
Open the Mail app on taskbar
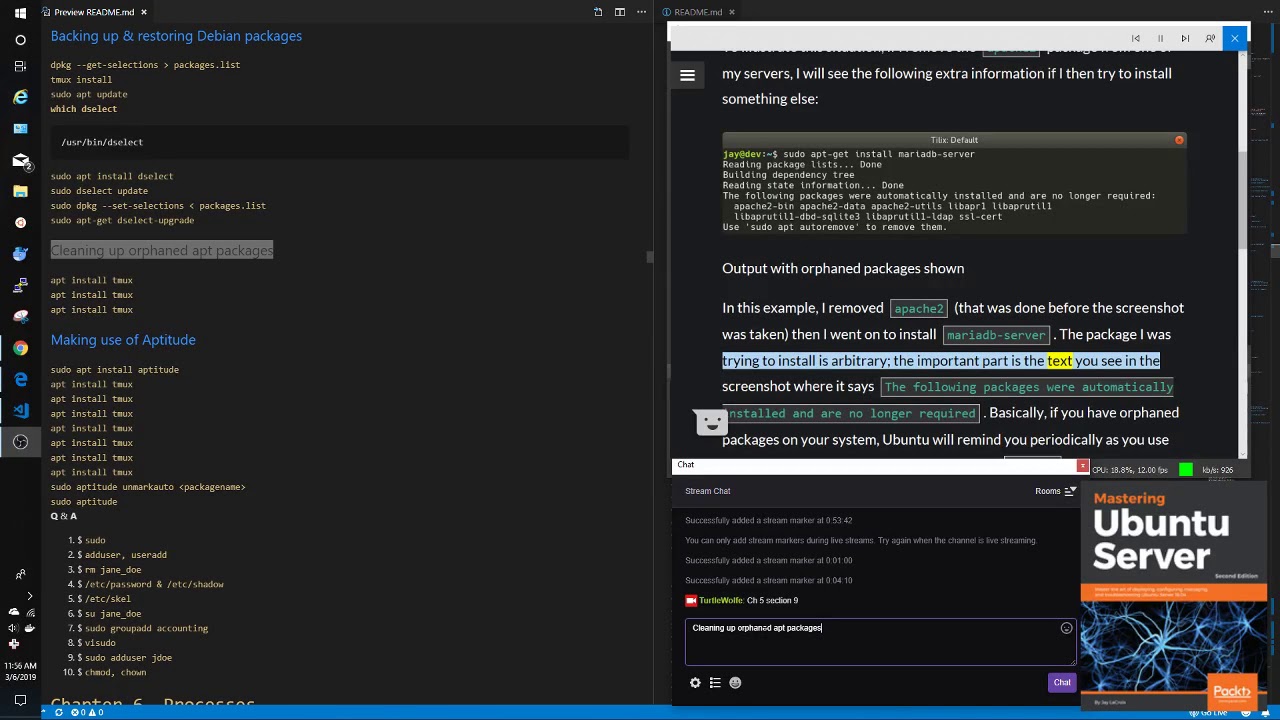[x=20, y=160]
